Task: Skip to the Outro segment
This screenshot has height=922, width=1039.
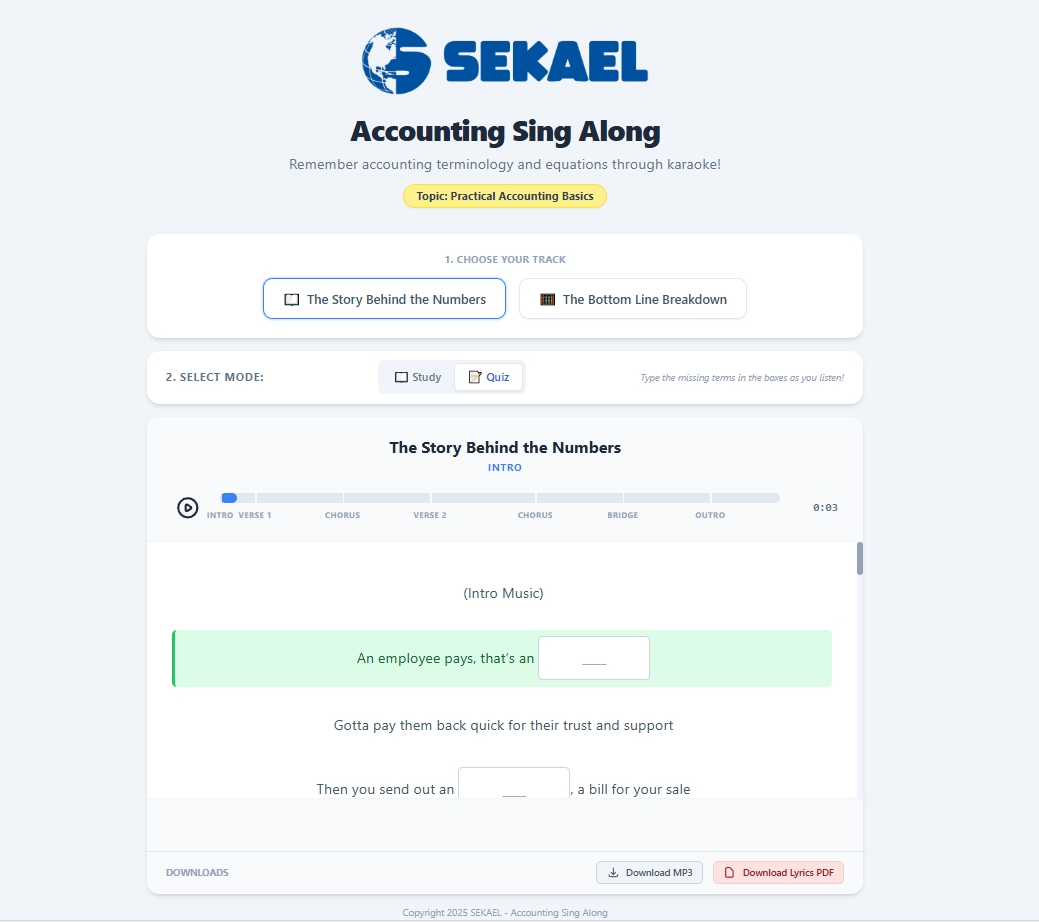Action: point(744,498)
